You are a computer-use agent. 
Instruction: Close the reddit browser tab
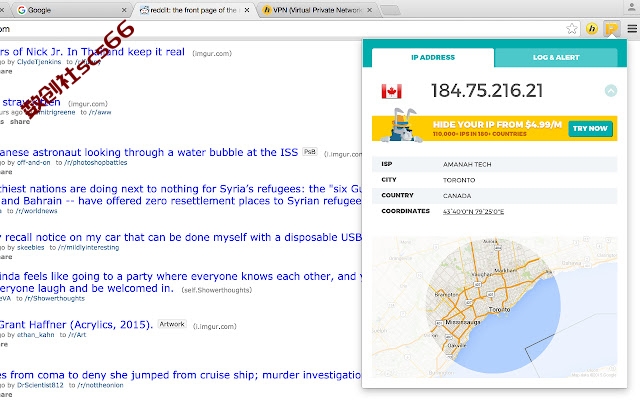click(247, 10)
